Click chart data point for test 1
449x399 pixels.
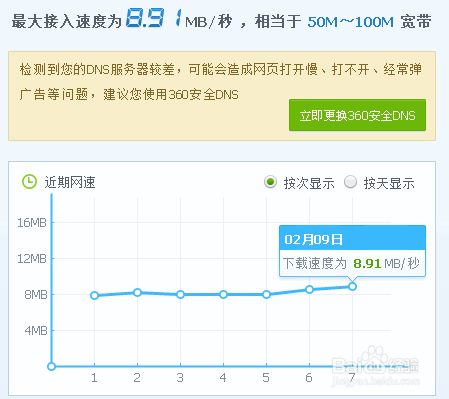point(94,295)
